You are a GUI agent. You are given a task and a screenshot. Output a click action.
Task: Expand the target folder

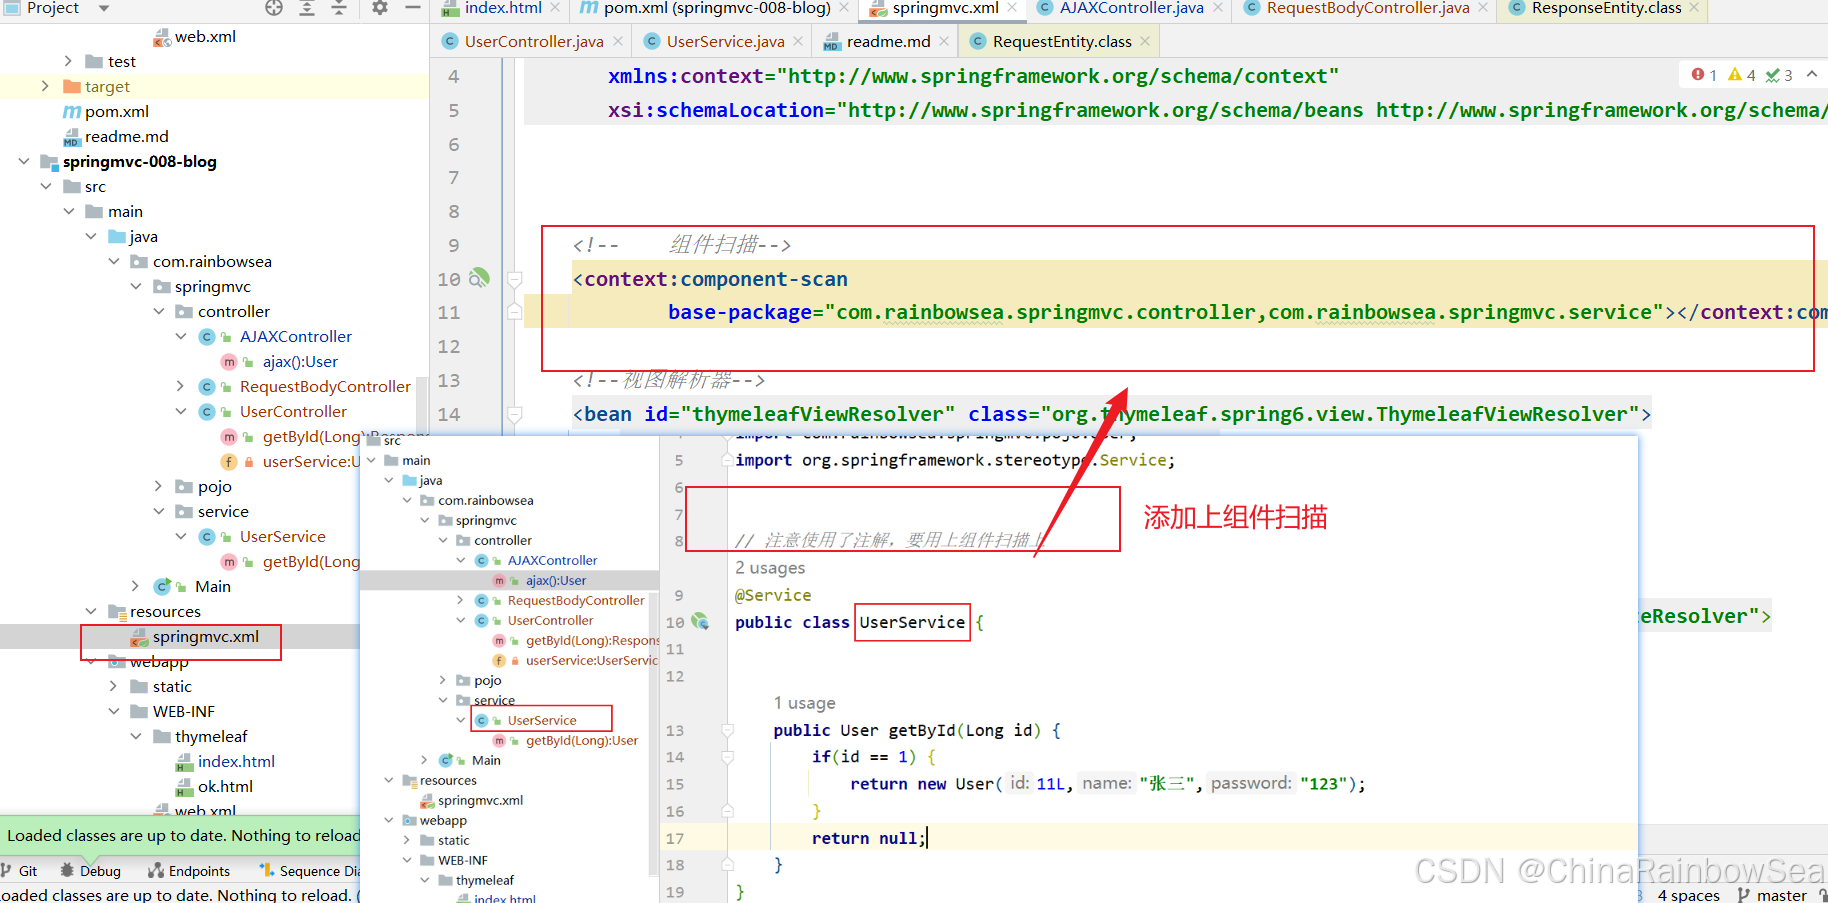tap(45, 86)
